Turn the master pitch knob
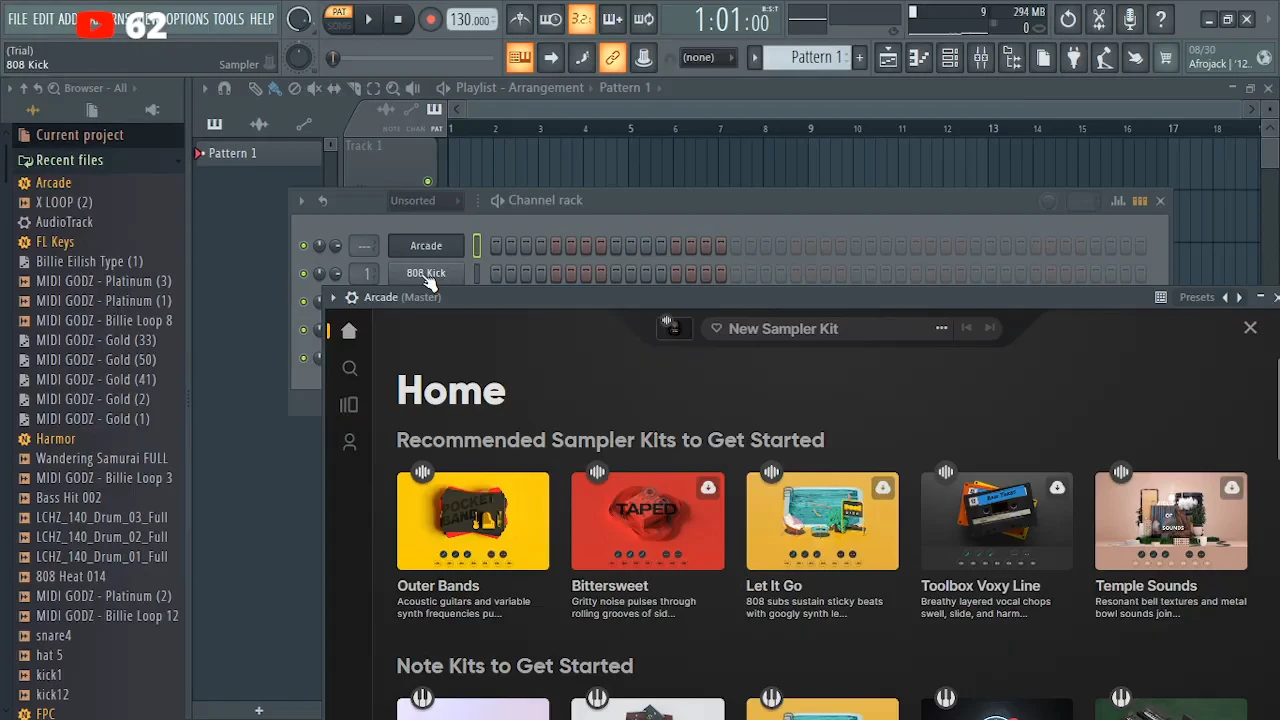The width and height of the screenshot is (1280, 720). point(299,58)
